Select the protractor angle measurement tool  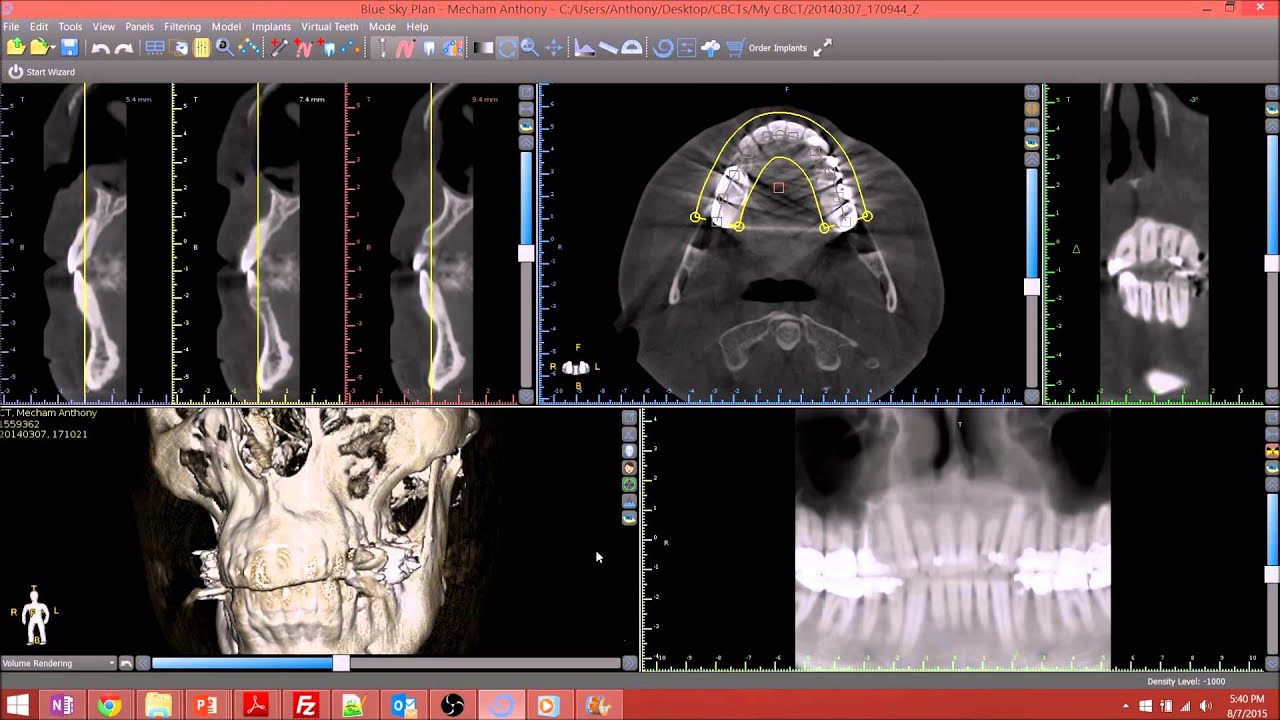(632, 47)
